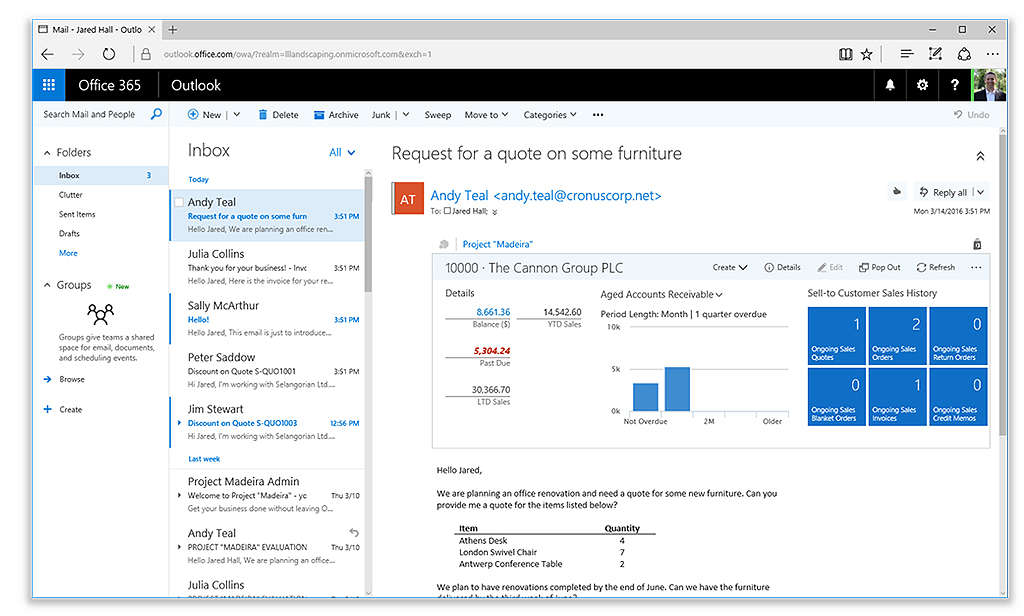Click the search magnifier icon
Image resolution: width=1024 pixels, height=616 pixels.
click(156, 114)
